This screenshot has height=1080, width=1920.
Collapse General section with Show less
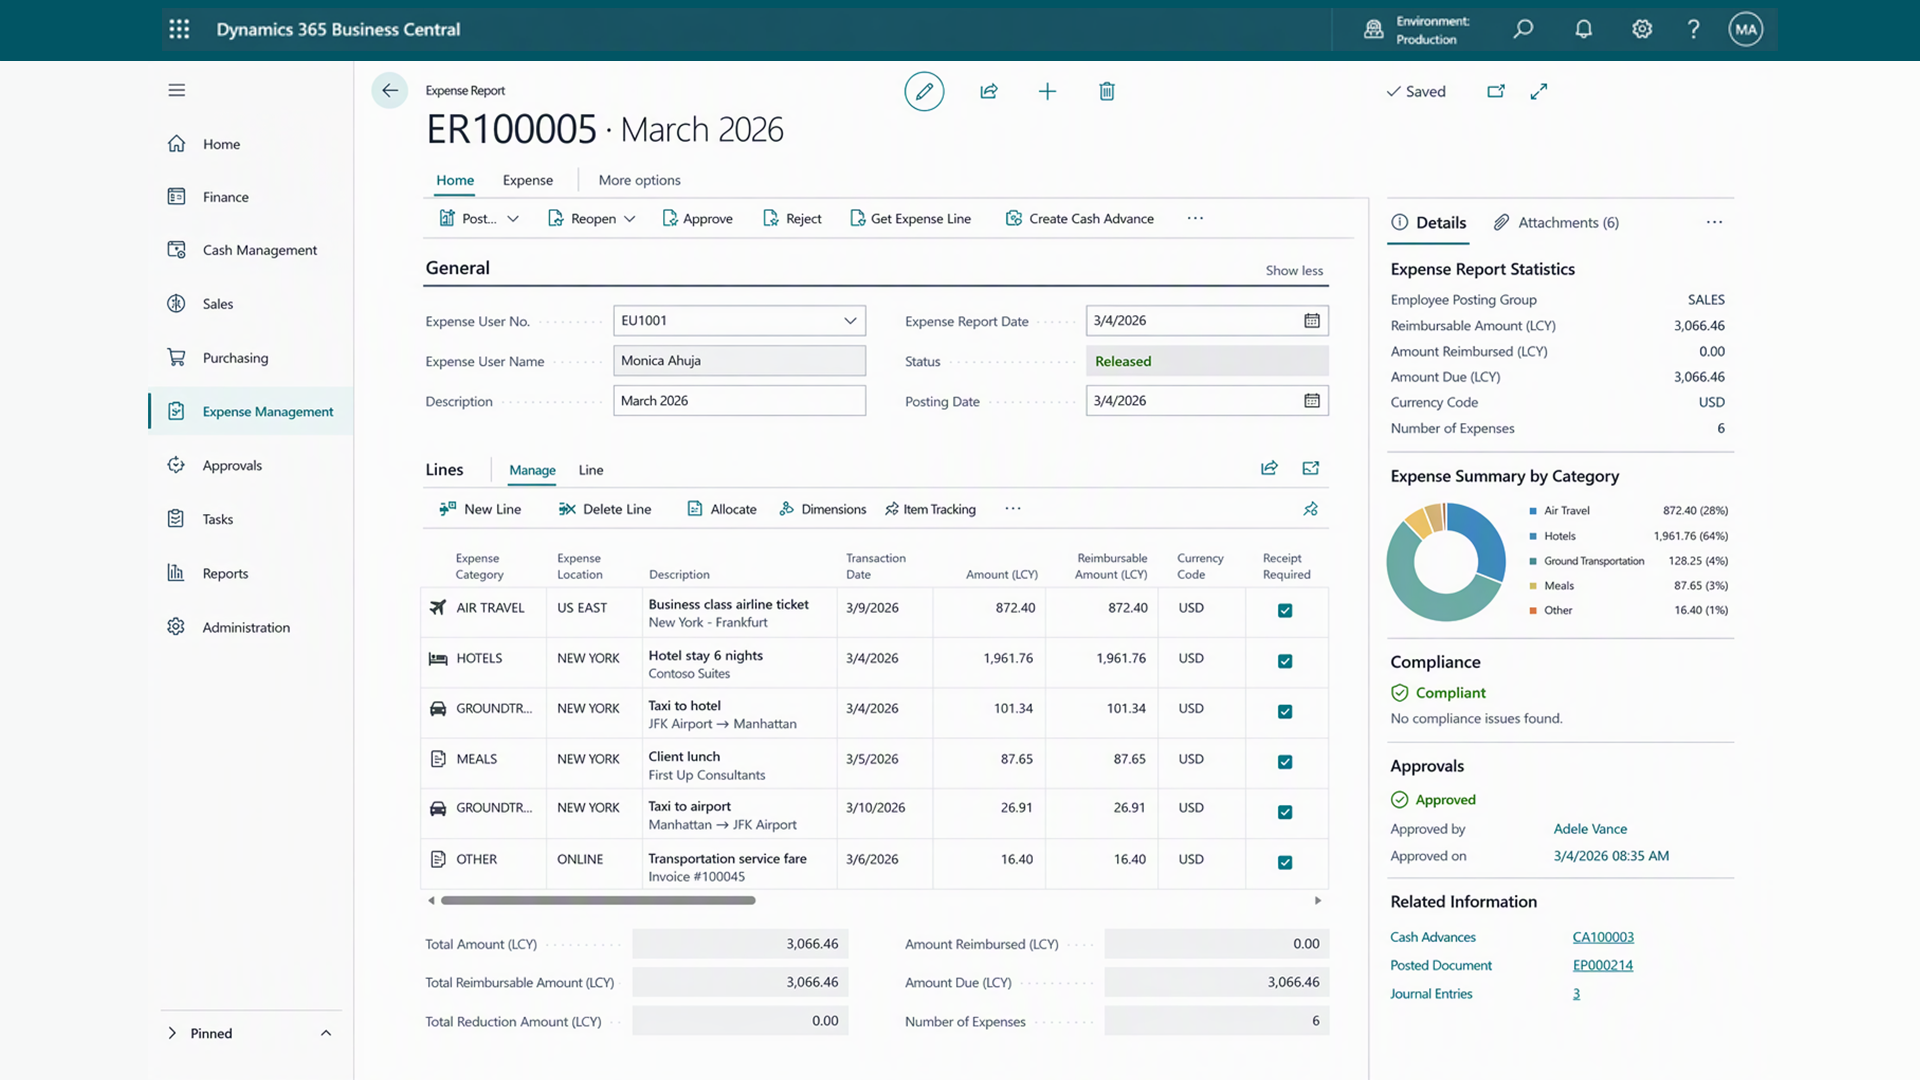(x=1294, y=270)
